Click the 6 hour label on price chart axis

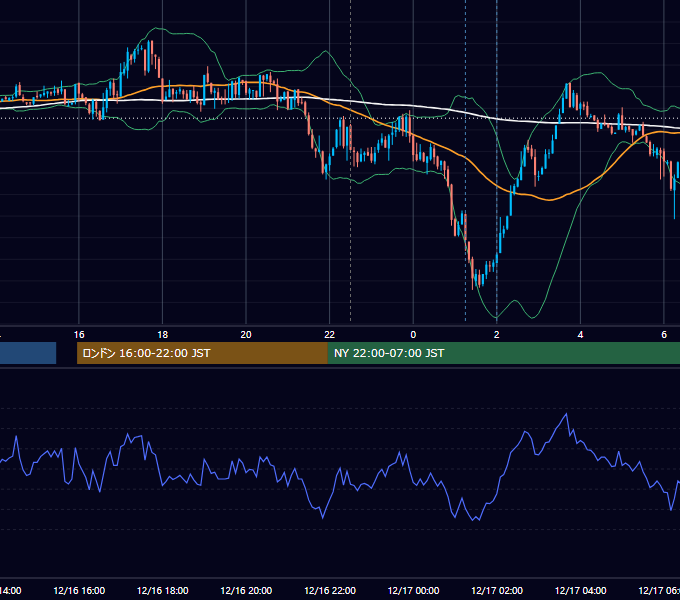point(664,335)
